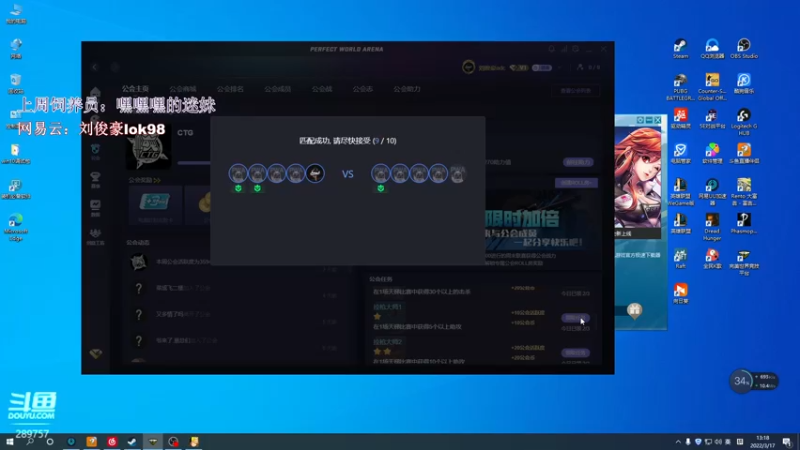The width and height of the screenshot is (800, 450).
Task: Open the Logitech G HUB shortcut
Action: coord(744,122)
